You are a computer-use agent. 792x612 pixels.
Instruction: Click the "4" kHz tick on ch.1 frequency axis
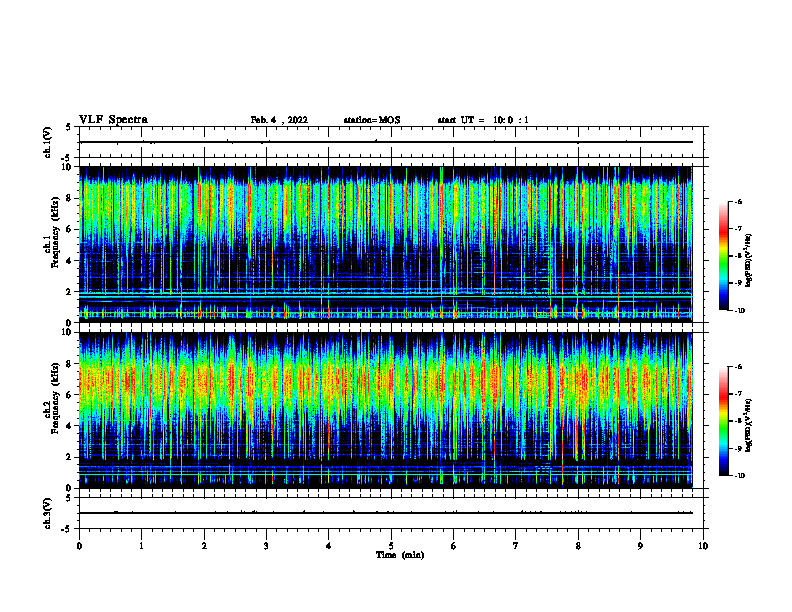click(x=70, y=261)
